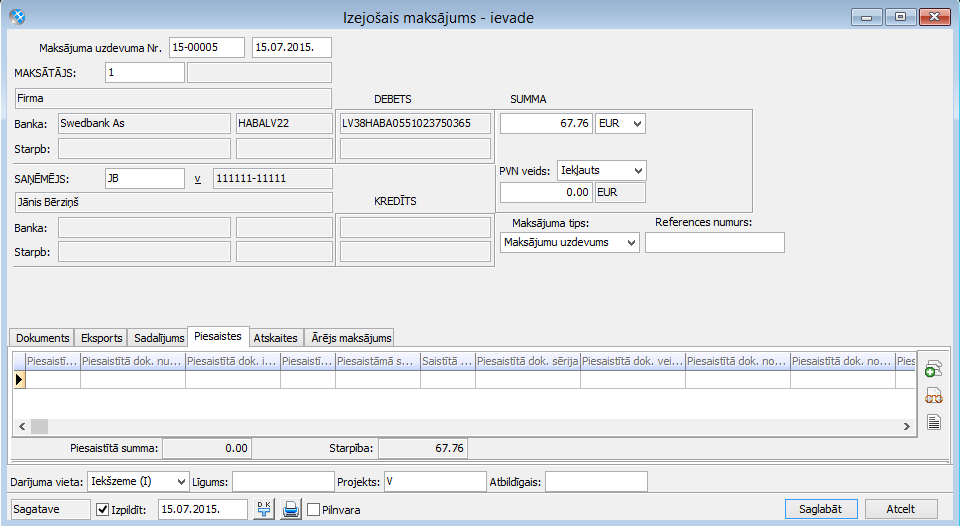Click the Piesaistītā dok. nu... column header
Viewport: 960px width, 526px height.
click(x=133, y=361)
